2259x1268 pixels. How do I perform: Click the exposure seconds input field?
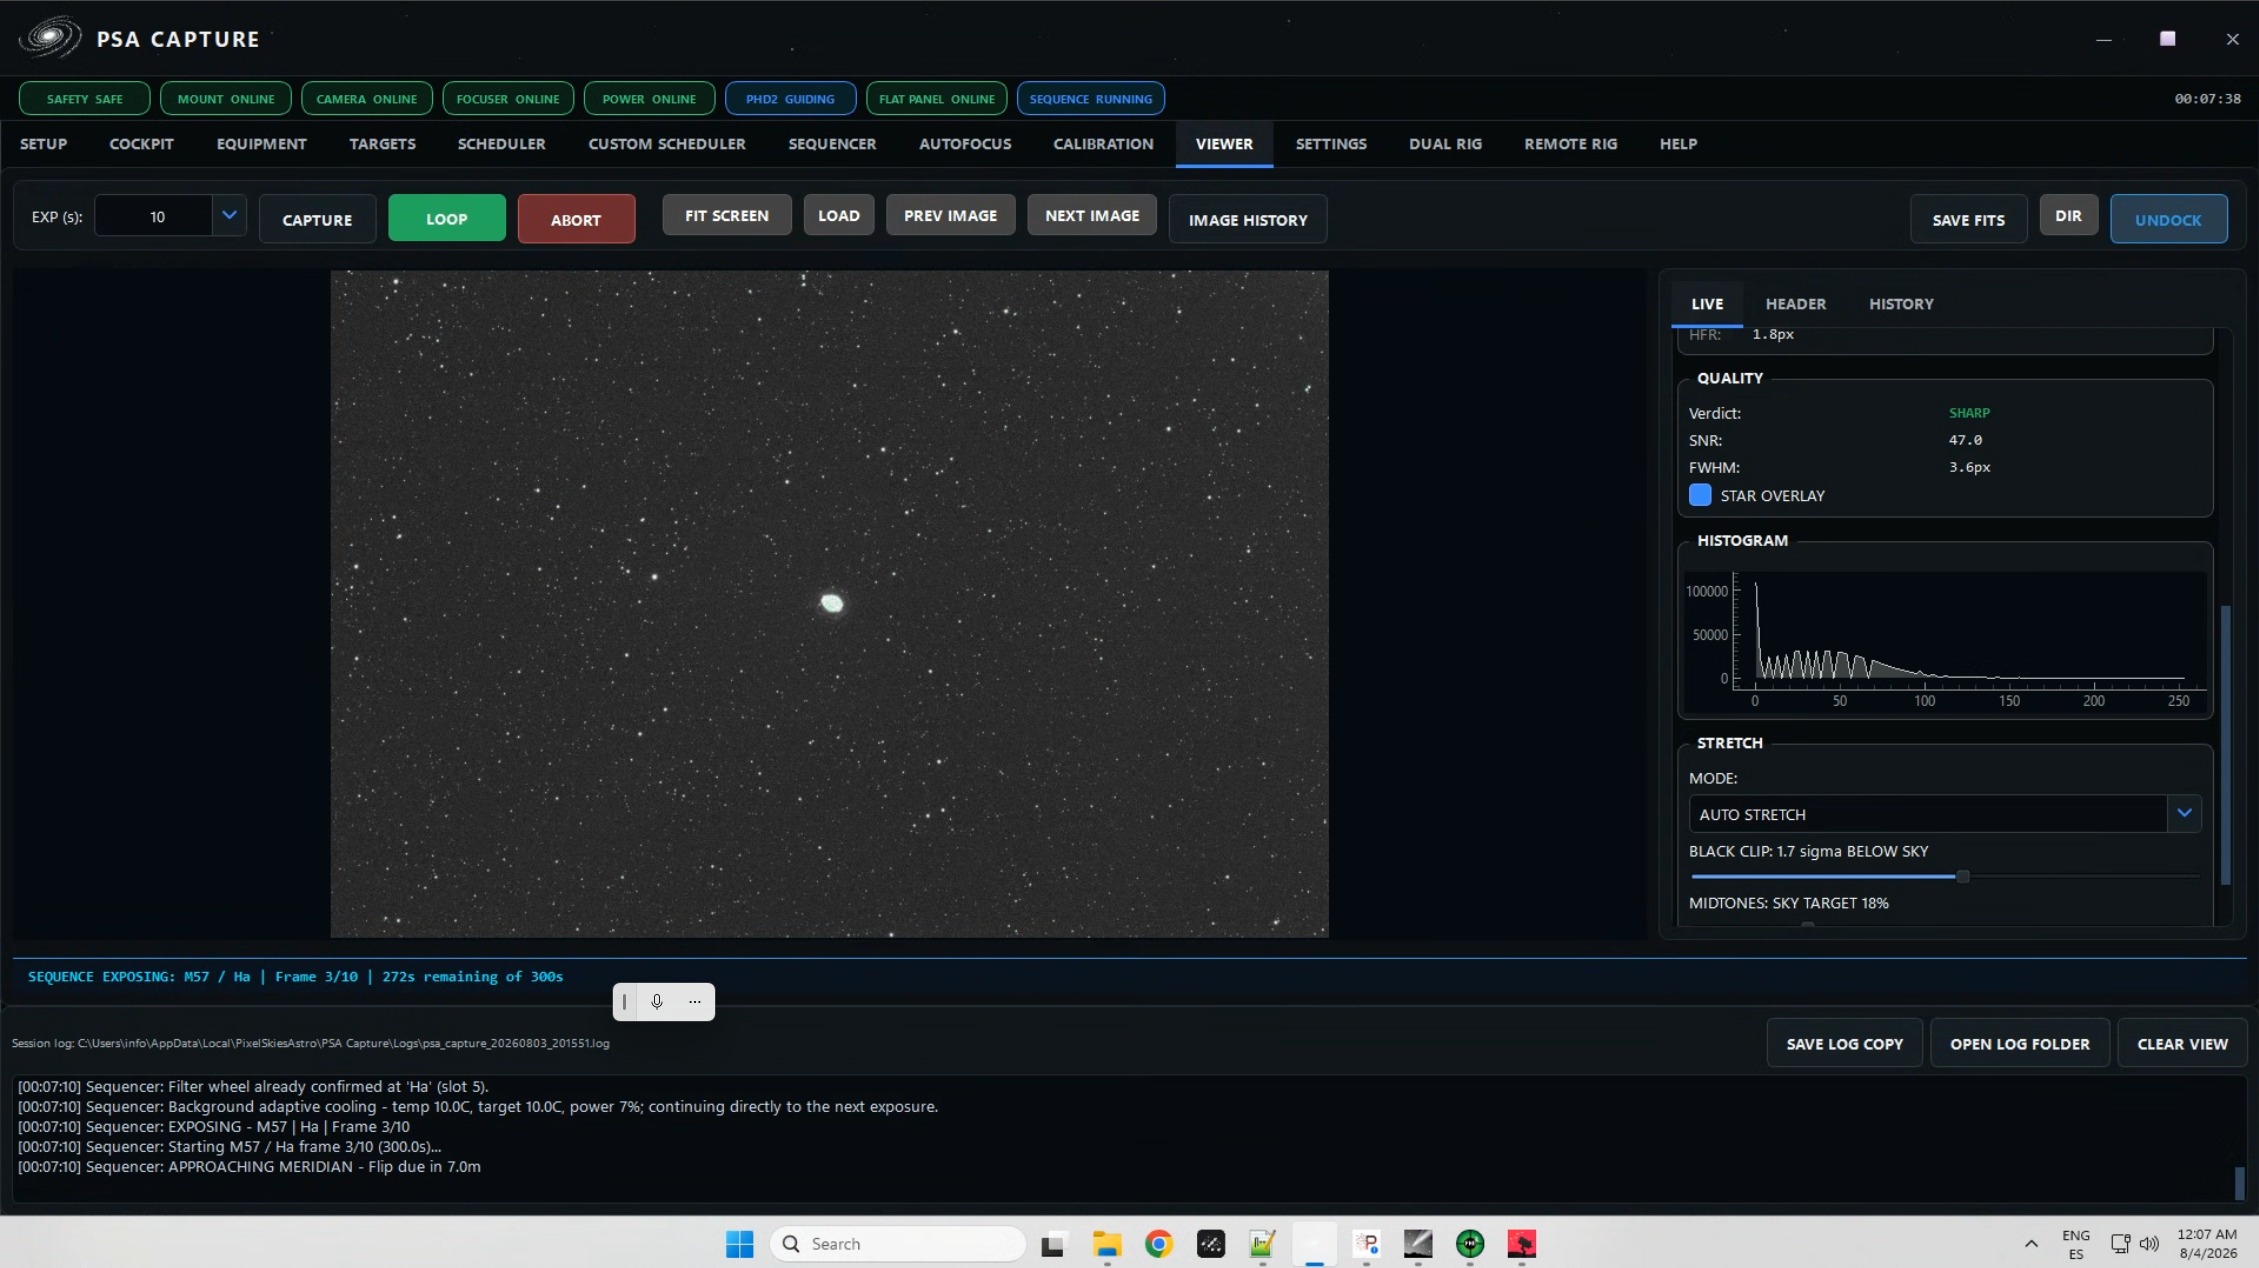pyautogui.click(x=154, y=216)
